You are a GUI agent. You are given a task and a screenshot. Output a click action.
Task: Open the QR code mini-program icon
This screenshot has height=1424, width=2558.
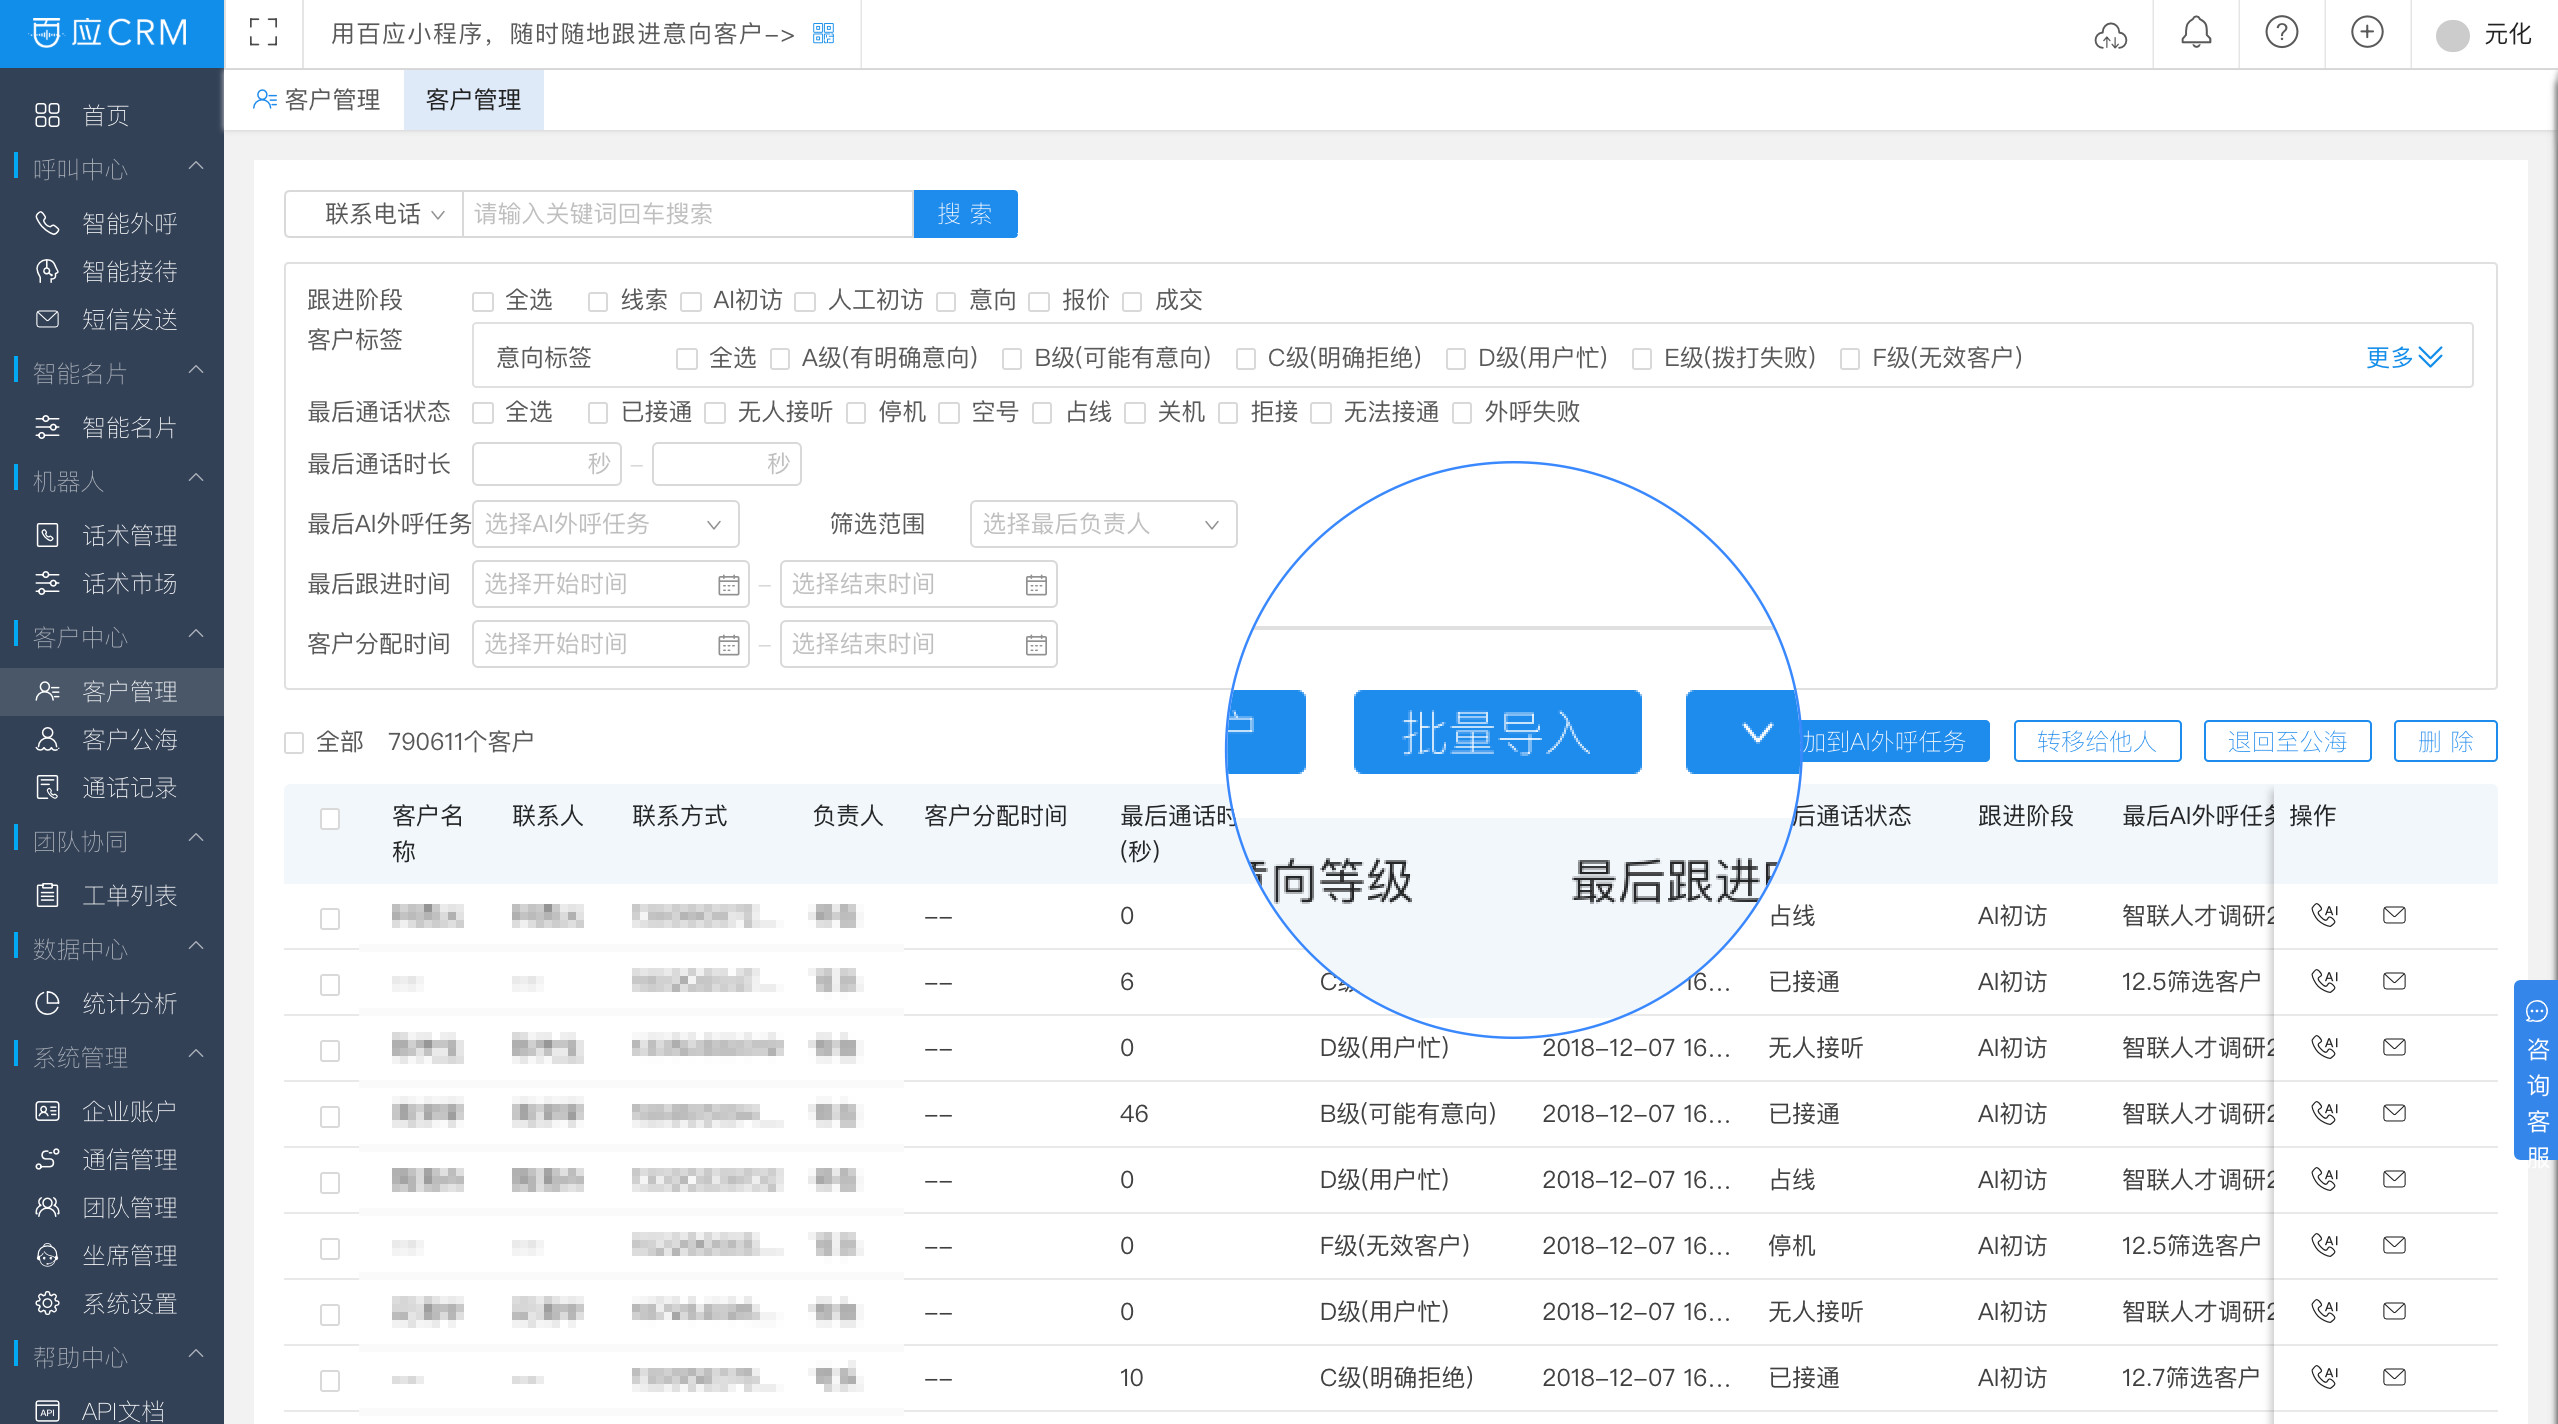pos(823,34)
